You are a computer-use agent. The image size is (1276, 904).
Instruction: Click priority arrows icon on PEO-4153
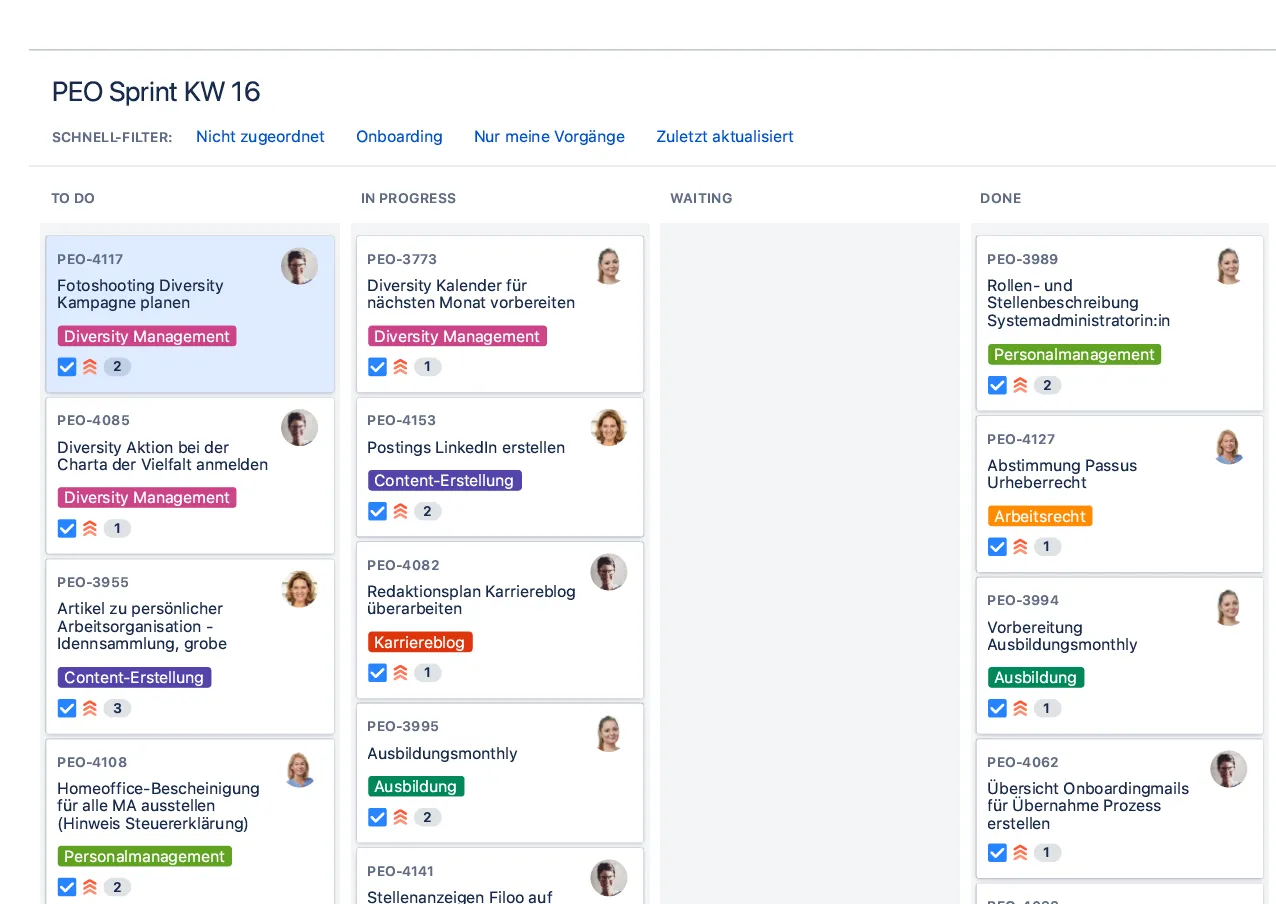tap(400, 511)
